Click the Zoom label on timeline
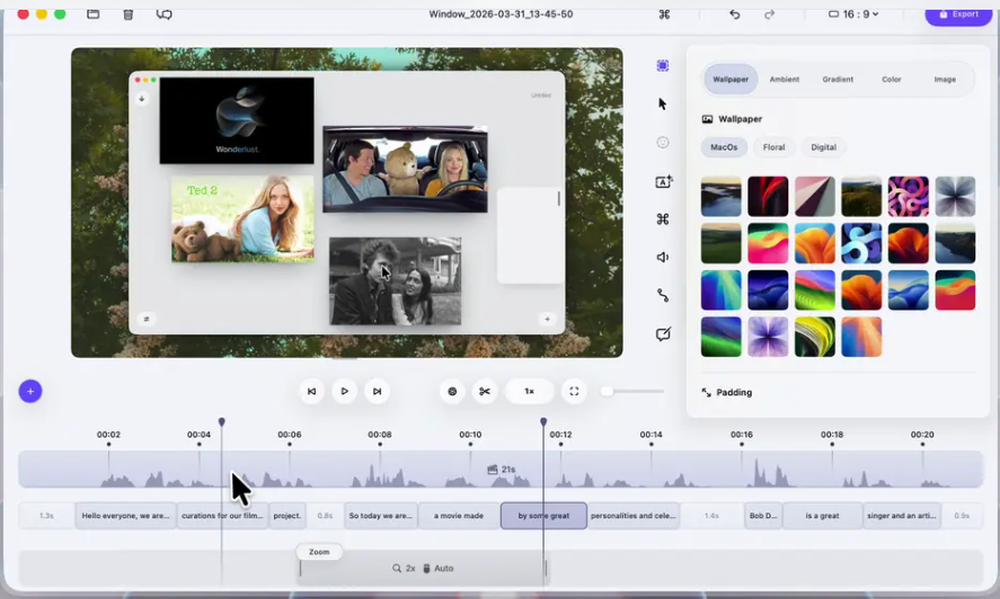 (x=320, y=552)
